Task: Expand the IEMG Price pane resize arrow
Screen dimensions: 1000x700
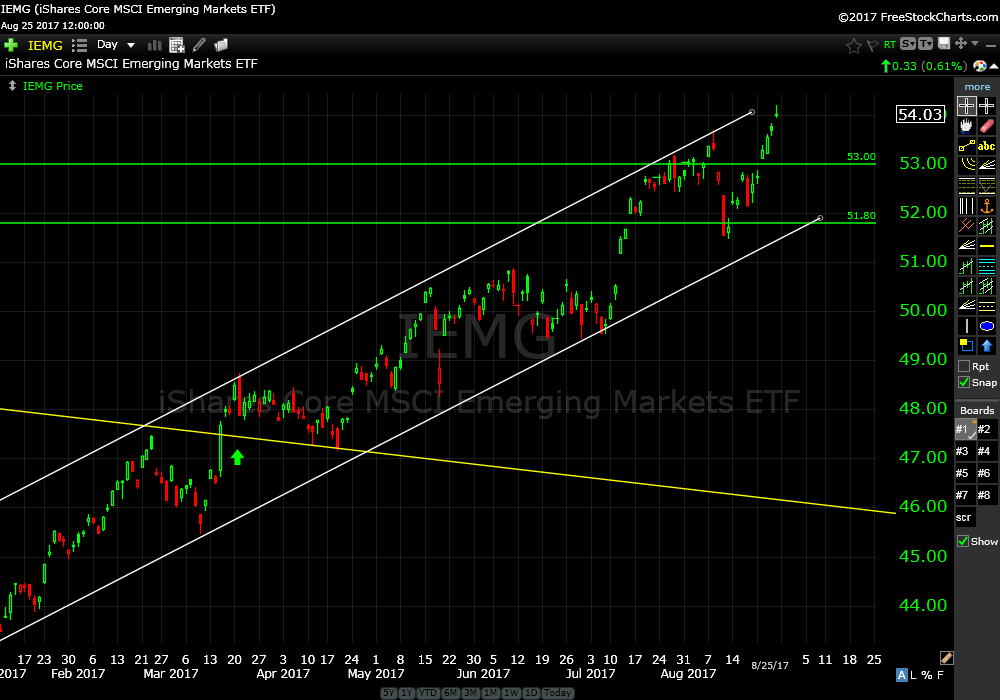Action: (11, 86)
